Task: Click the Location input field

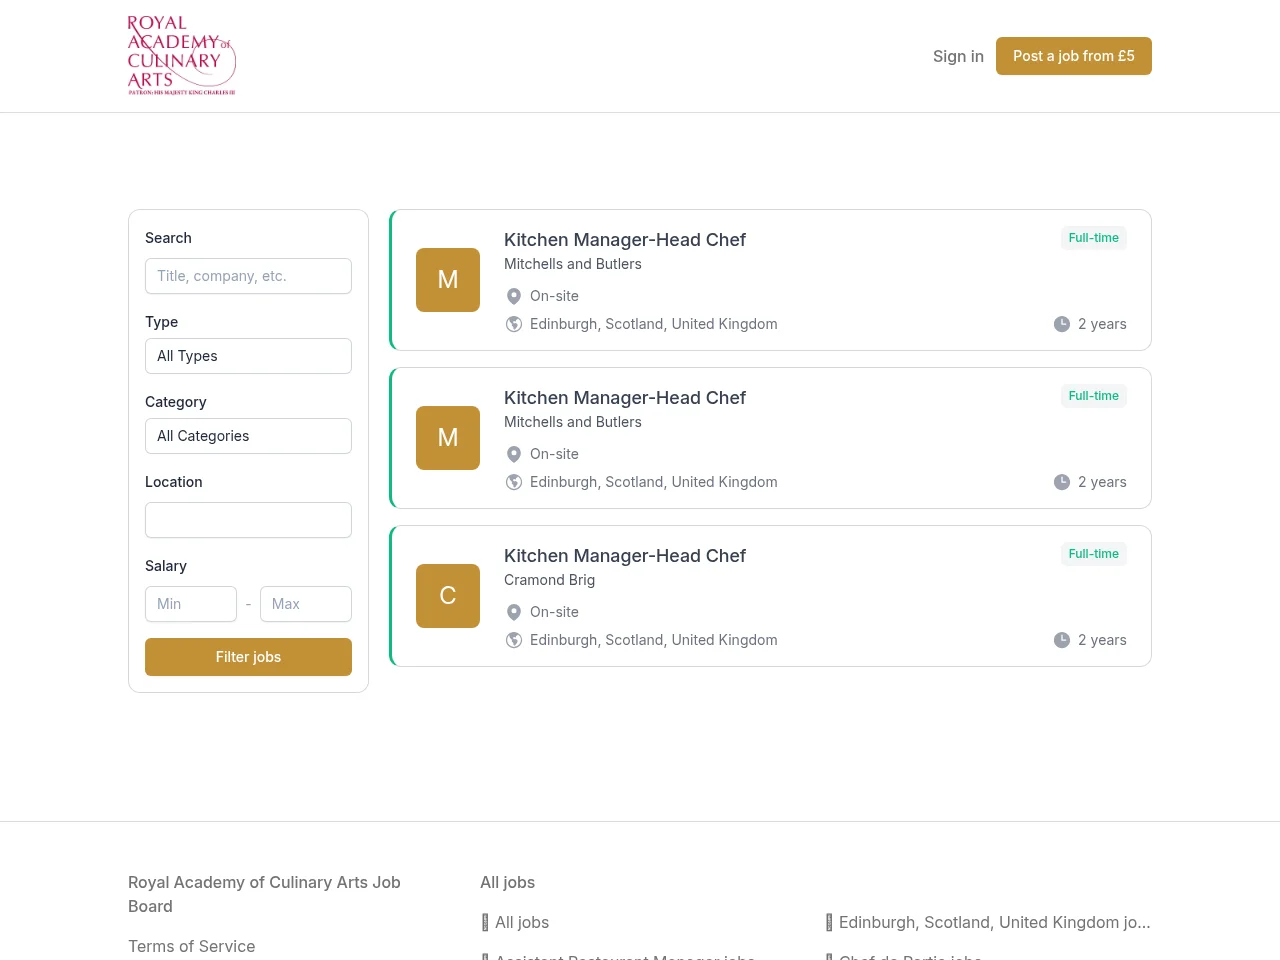Action: pyautogui.click(x=248, y=520)
